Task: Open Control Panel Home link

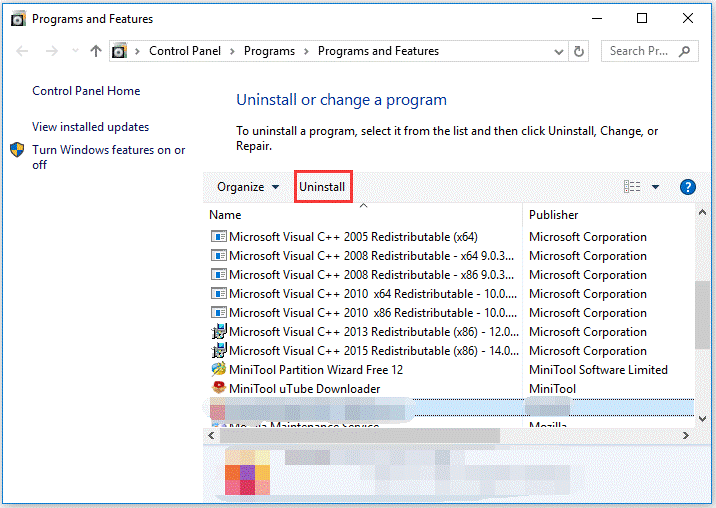Action: pyautogui.click(x=86, y=91)
